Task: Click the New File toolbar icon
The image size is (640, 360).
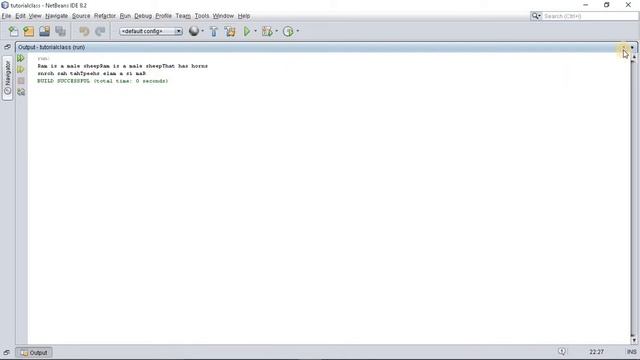Action: pos(13,31)
